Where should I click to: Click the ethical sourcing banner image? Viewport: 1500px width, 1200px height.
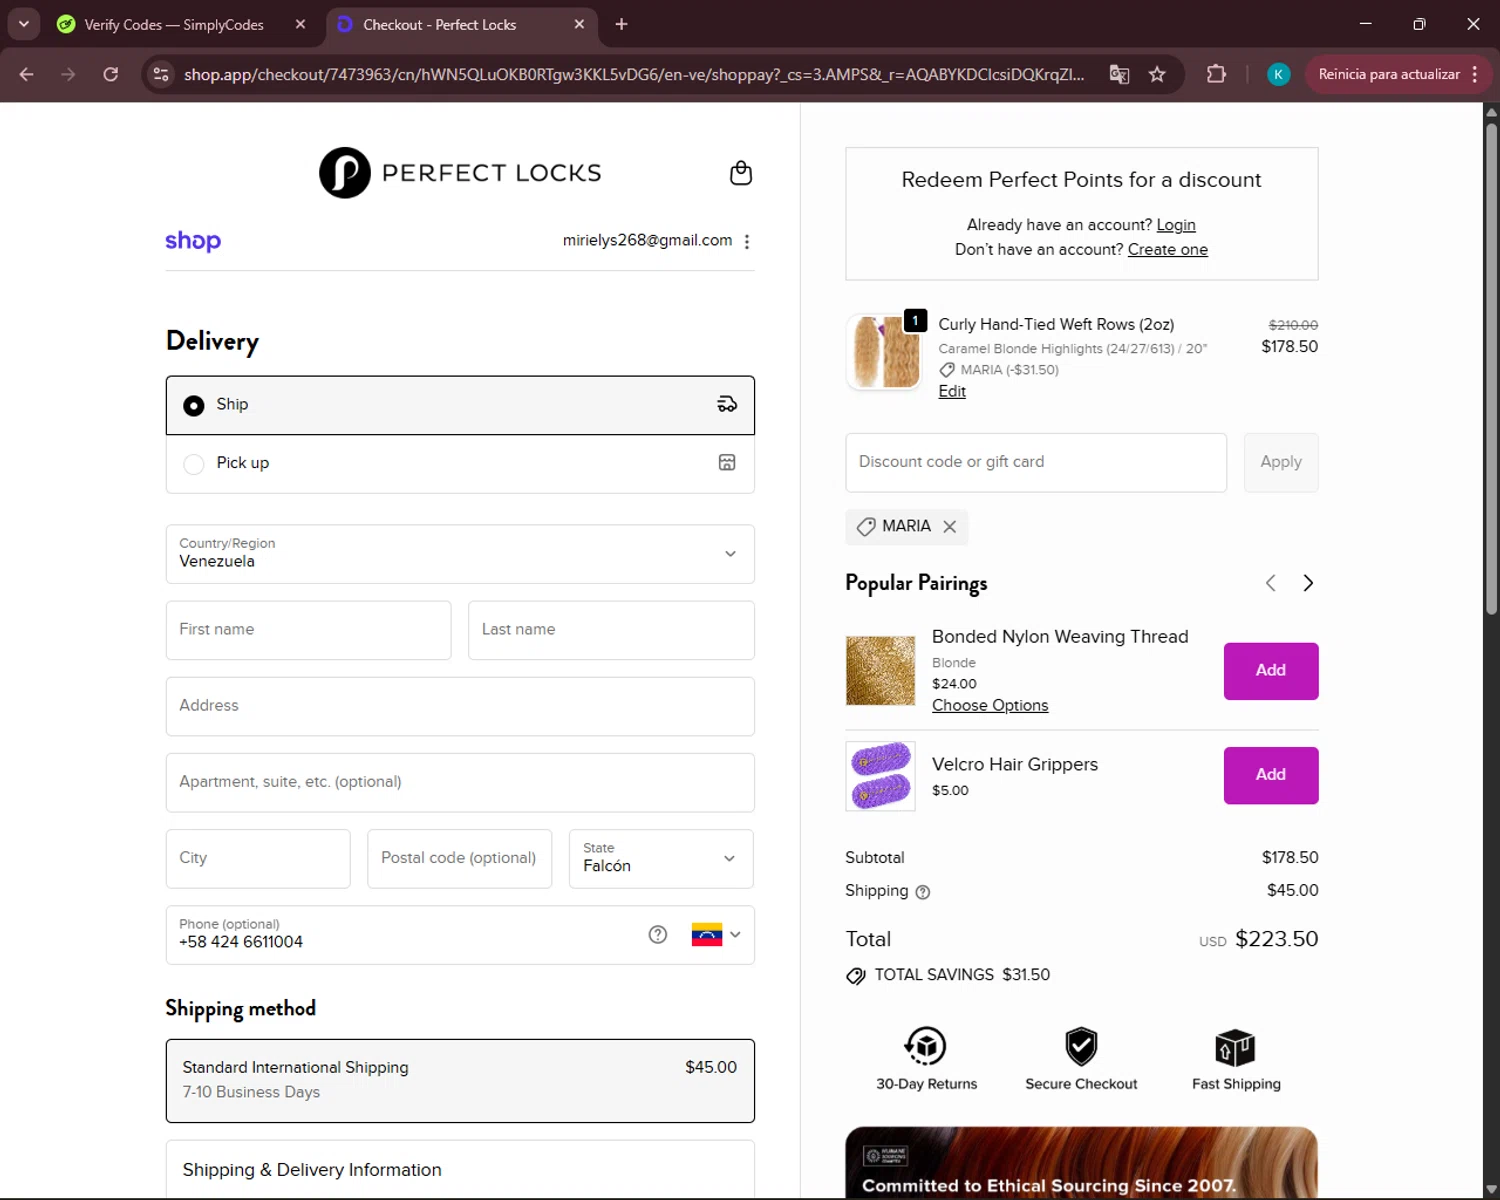[1081, 1162]
